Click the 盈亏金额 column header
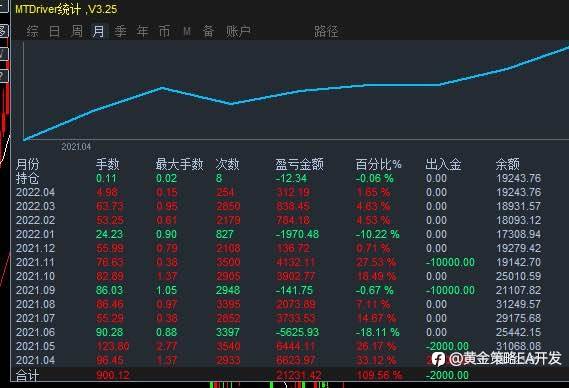This screenshot has width=569, height=388. pos(299,164)
